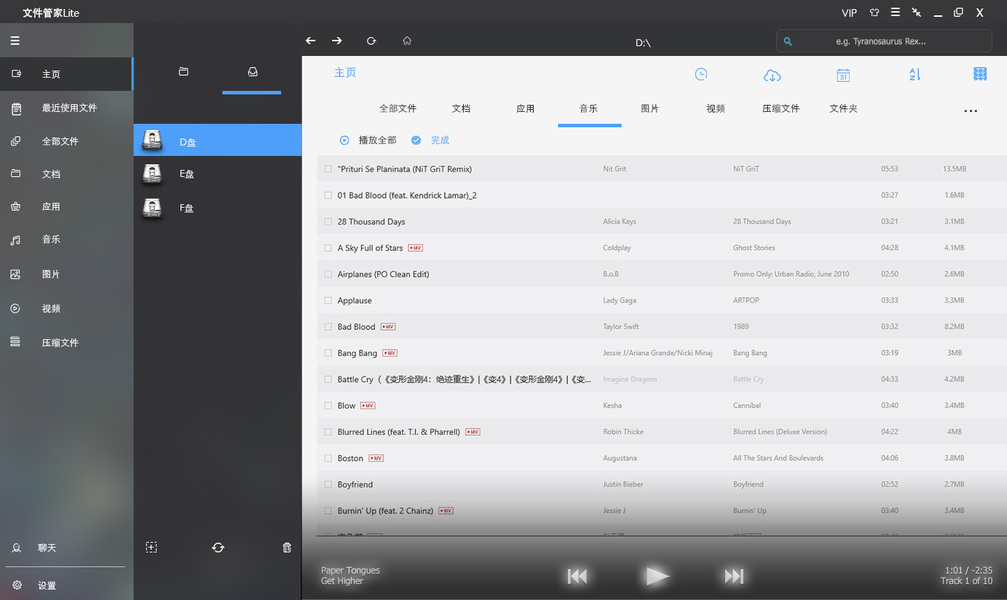This screenshot has height=600, width=1007.
Task: Switch to the 图片 category tab
Action: (650, 109)
